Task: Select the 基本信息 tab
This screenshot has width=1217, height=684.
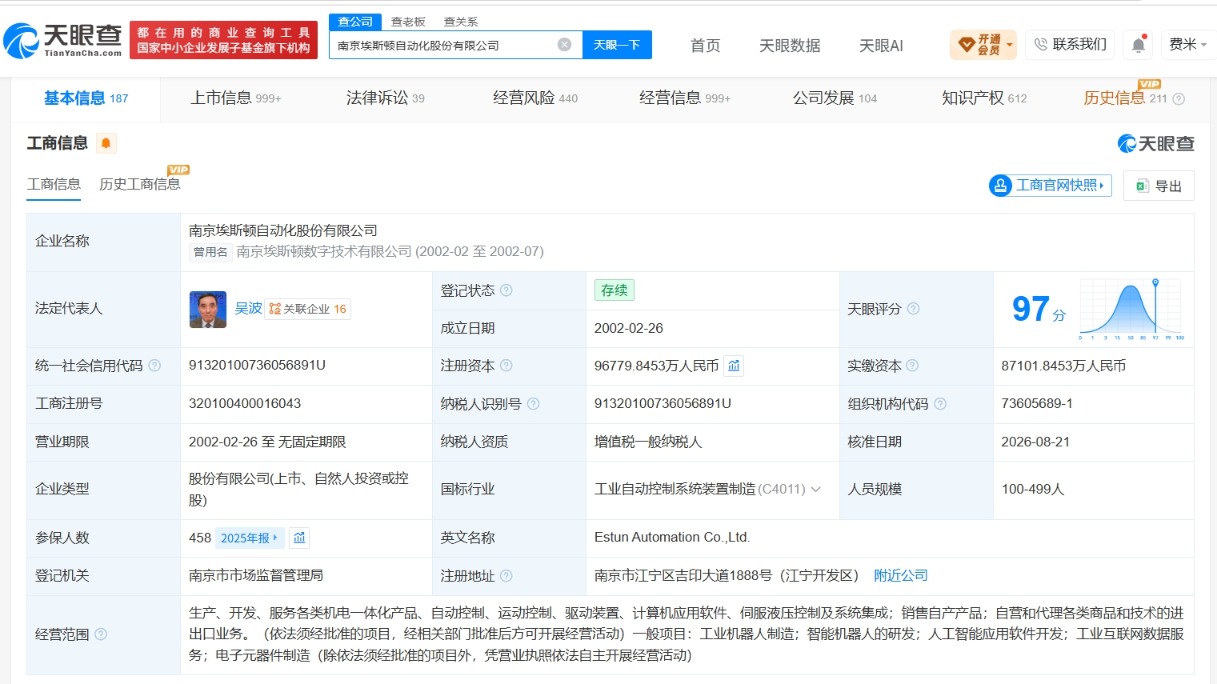Action: coord(86,98)
